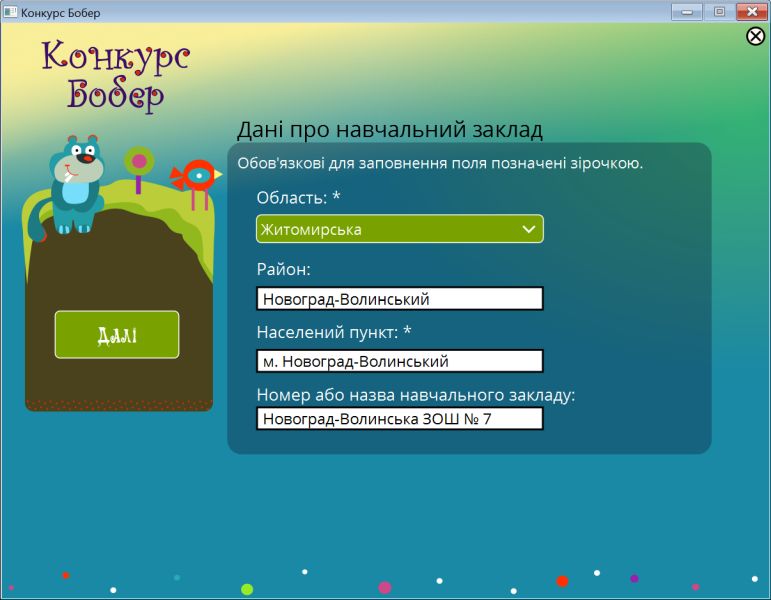This screenshot has height=600, width=771.
Task: Click the chevron arrow of Область combo box
Action: 529,229
